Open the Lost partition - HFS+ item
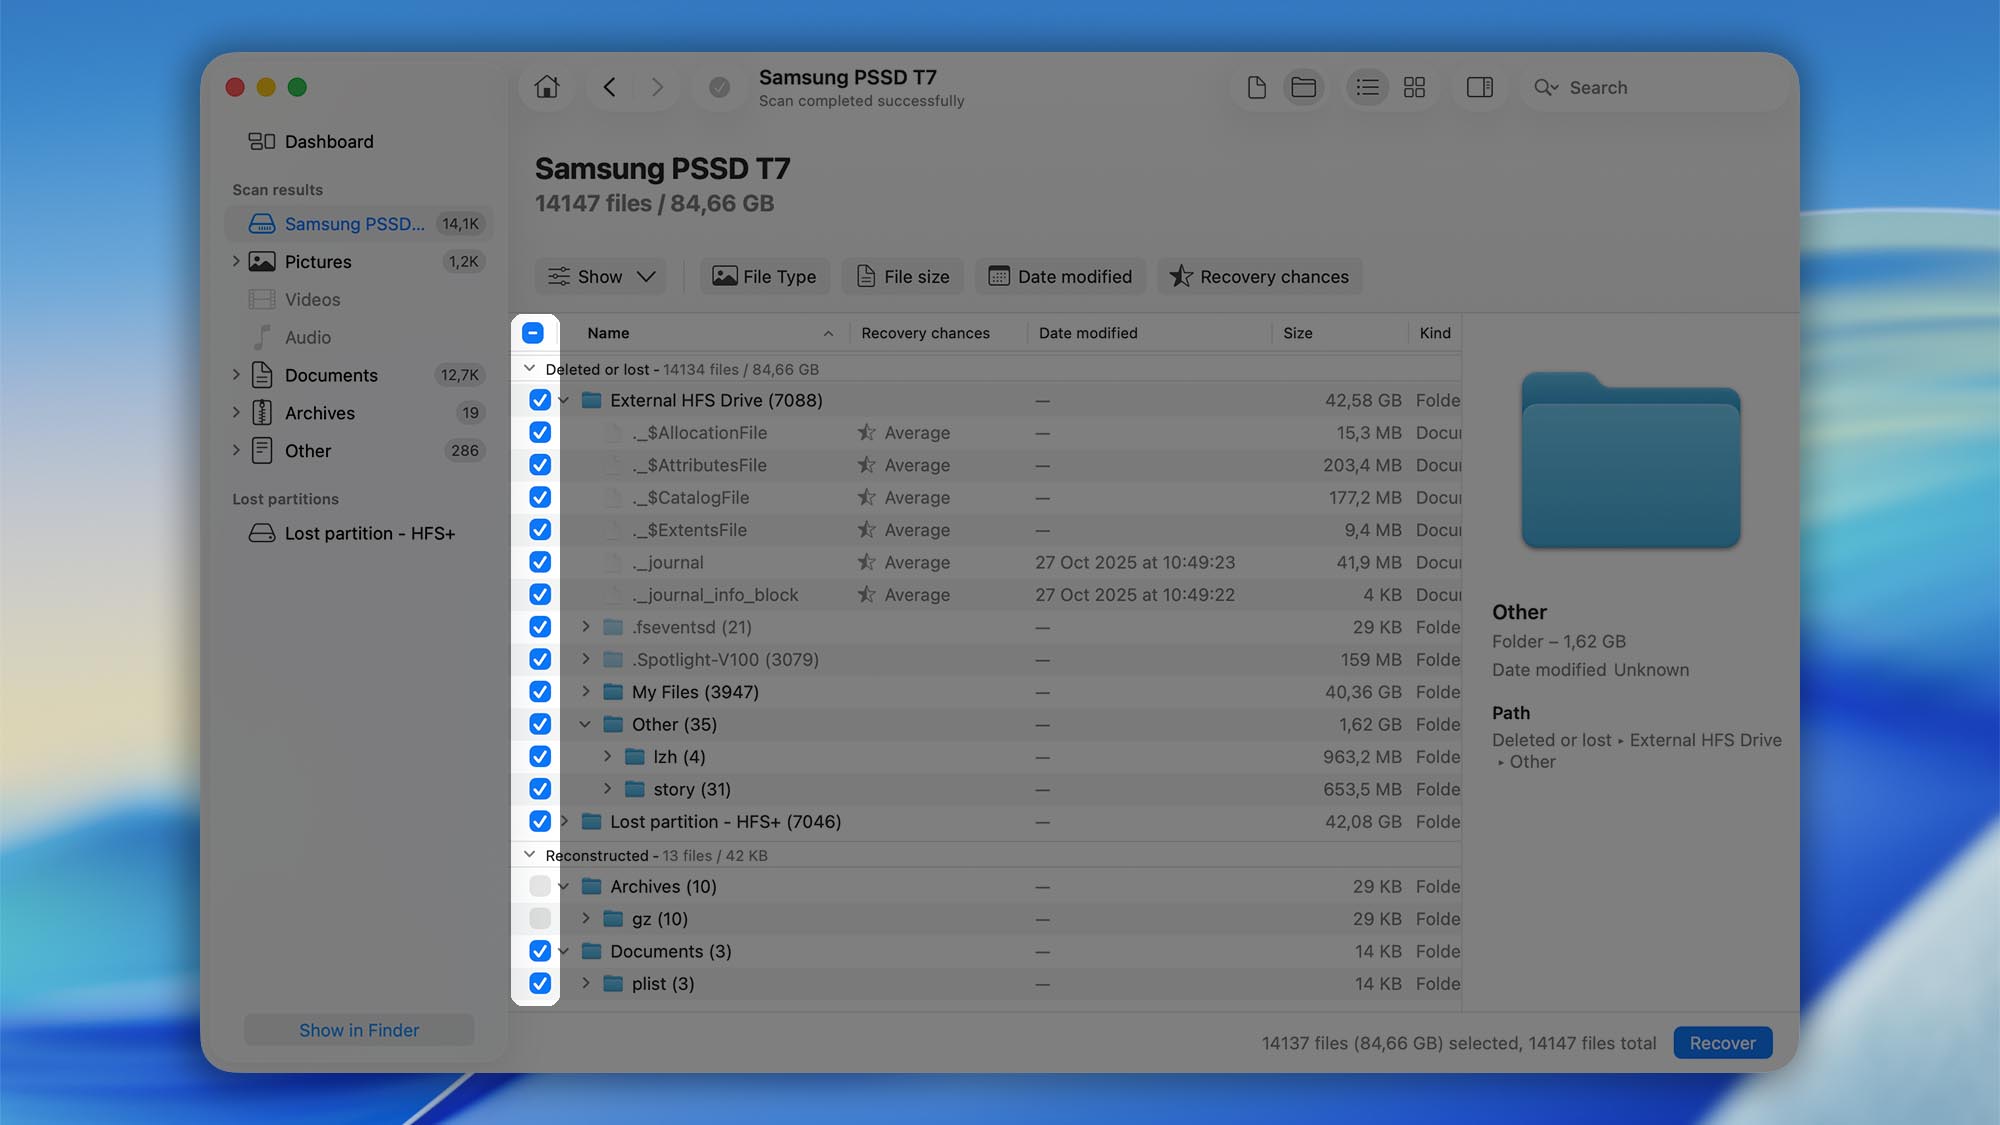Image resolution: width=2000 pixels, height=1125 pixels. coord(370,533)
